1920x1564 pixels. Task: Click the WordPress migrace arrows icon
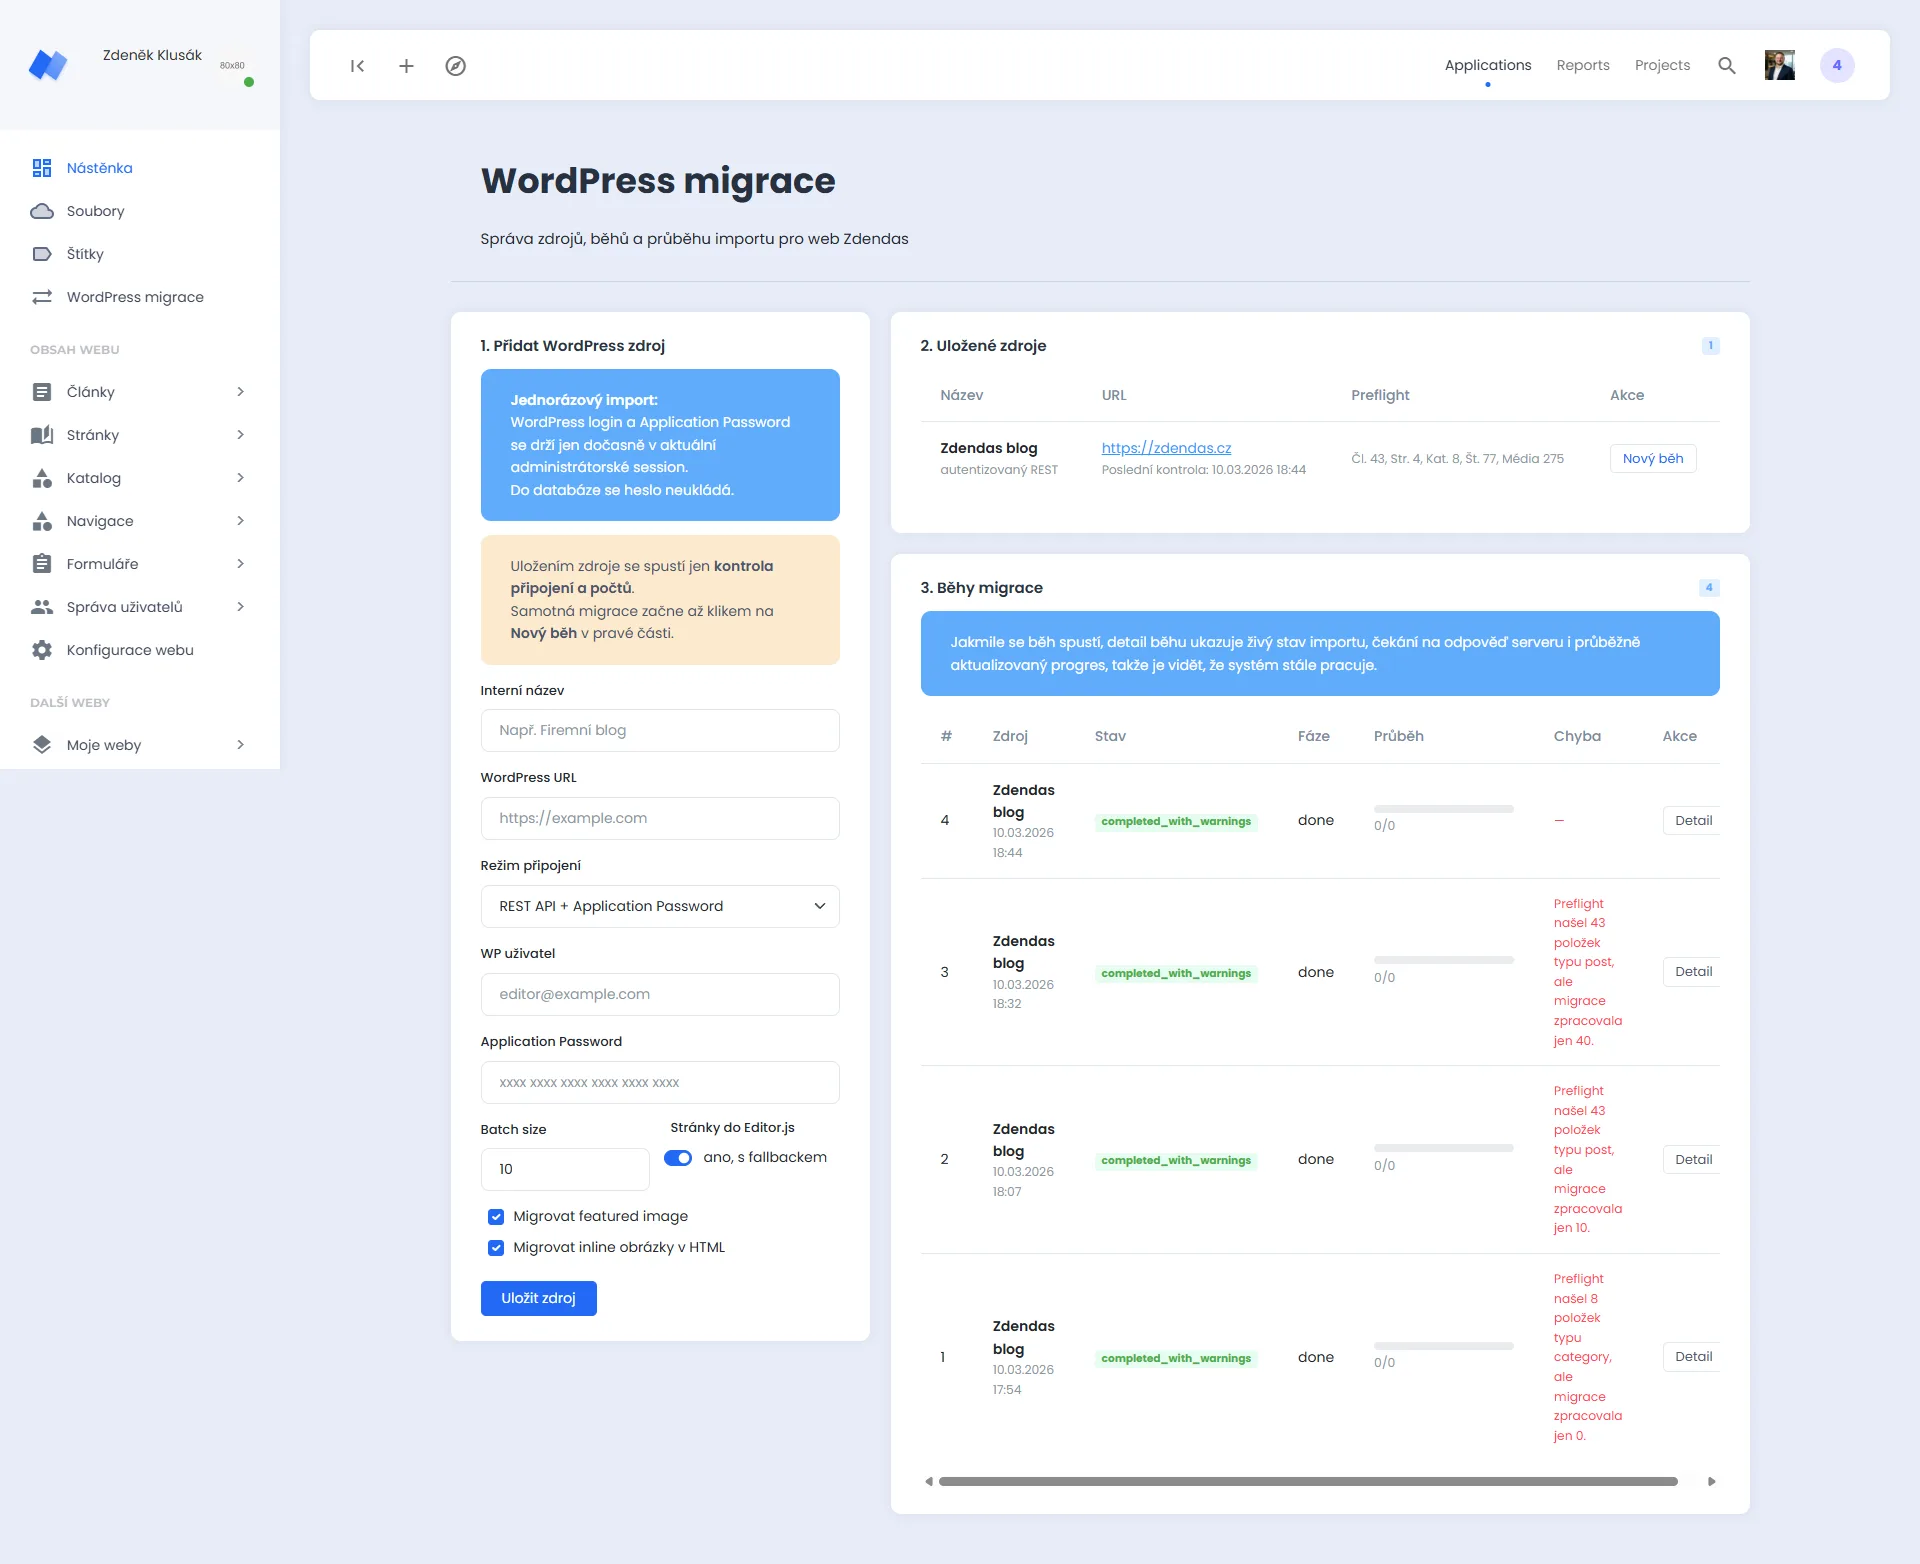click(x=42, y=297)
